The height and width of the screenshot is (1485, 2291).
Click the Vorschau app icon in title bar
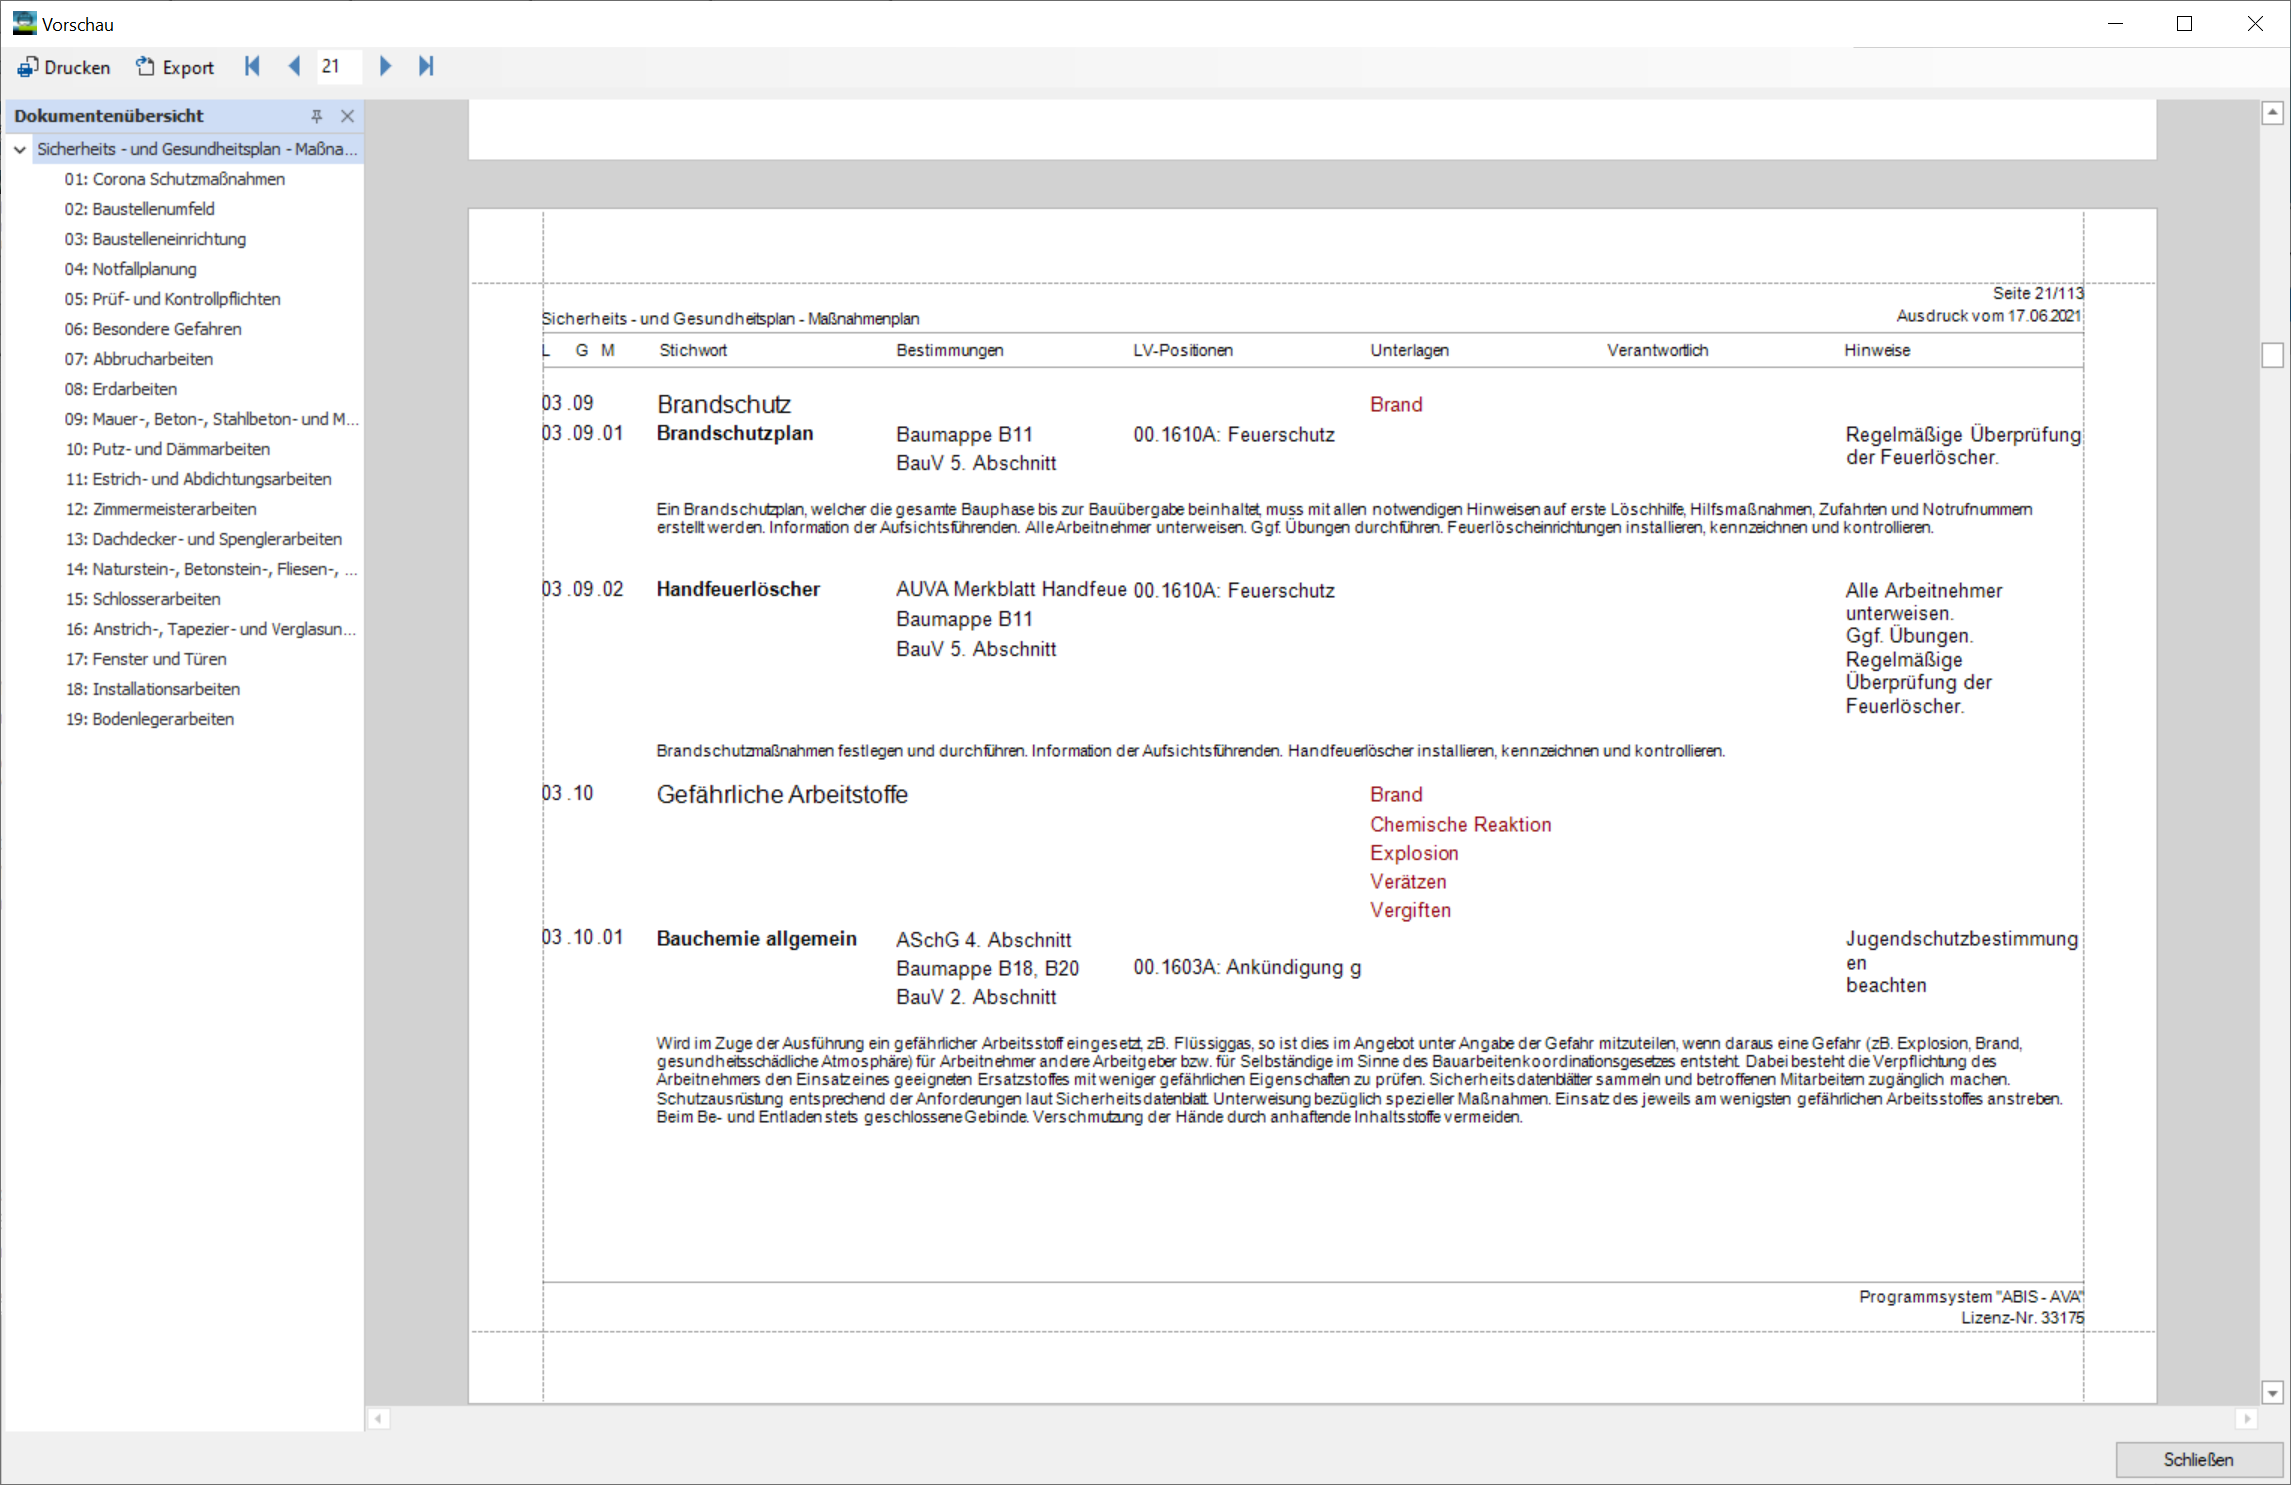coord(24,23)
